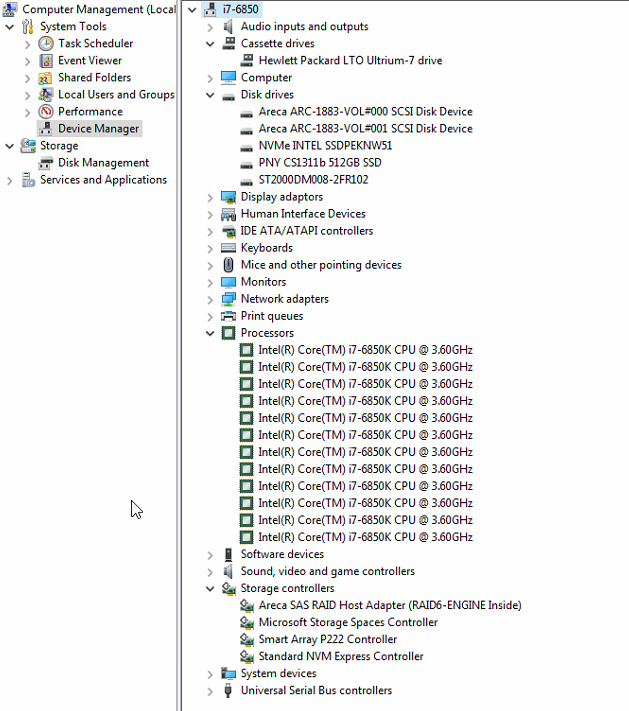Click the Display adaptors icon

coord(229,197)
